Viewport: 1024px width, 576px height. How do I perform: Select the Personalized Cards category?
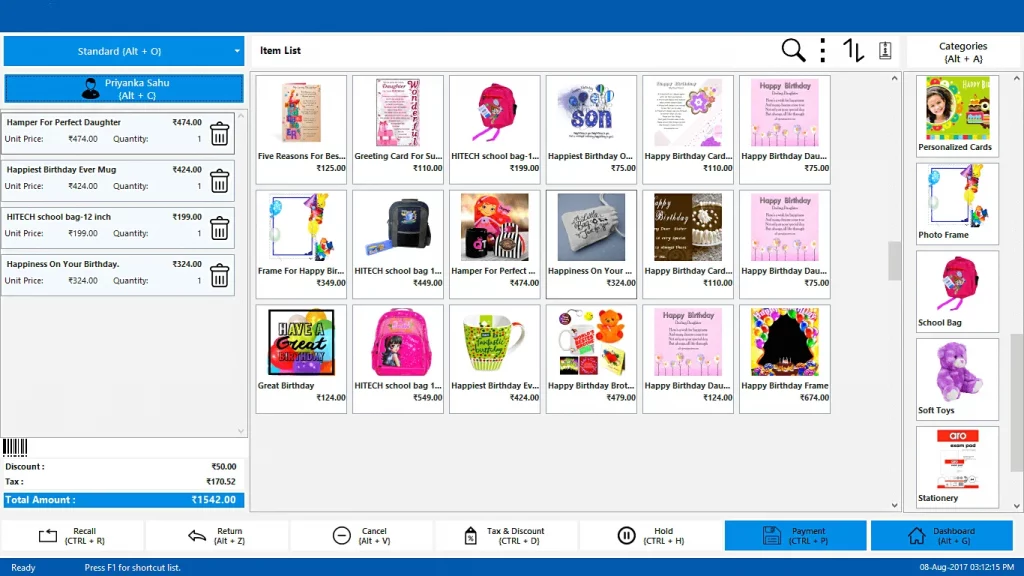click(957, 115)
